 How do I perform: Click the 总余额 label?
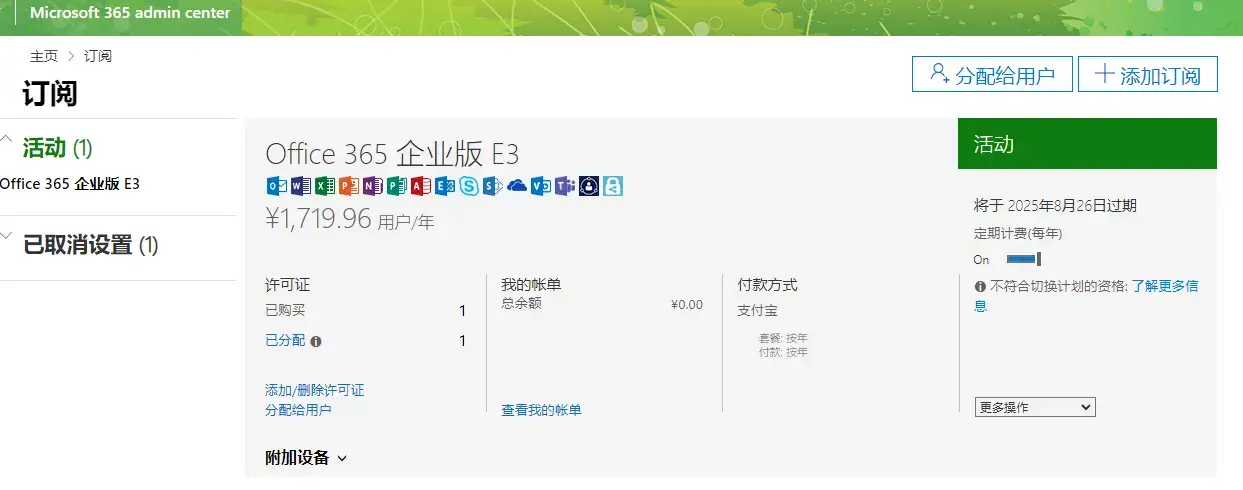tap(521, 303)
